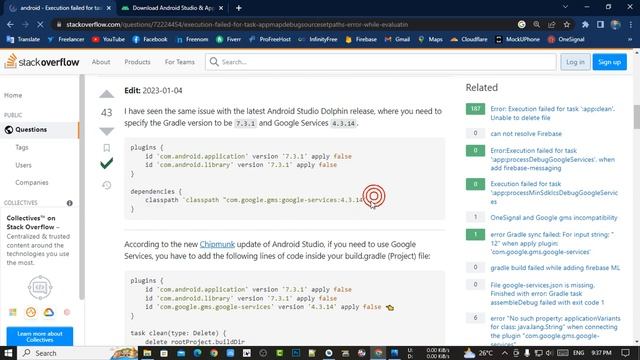This screenshot has width=640, height=360.
Task: Open the Products menu
Action: coord(137,62)
